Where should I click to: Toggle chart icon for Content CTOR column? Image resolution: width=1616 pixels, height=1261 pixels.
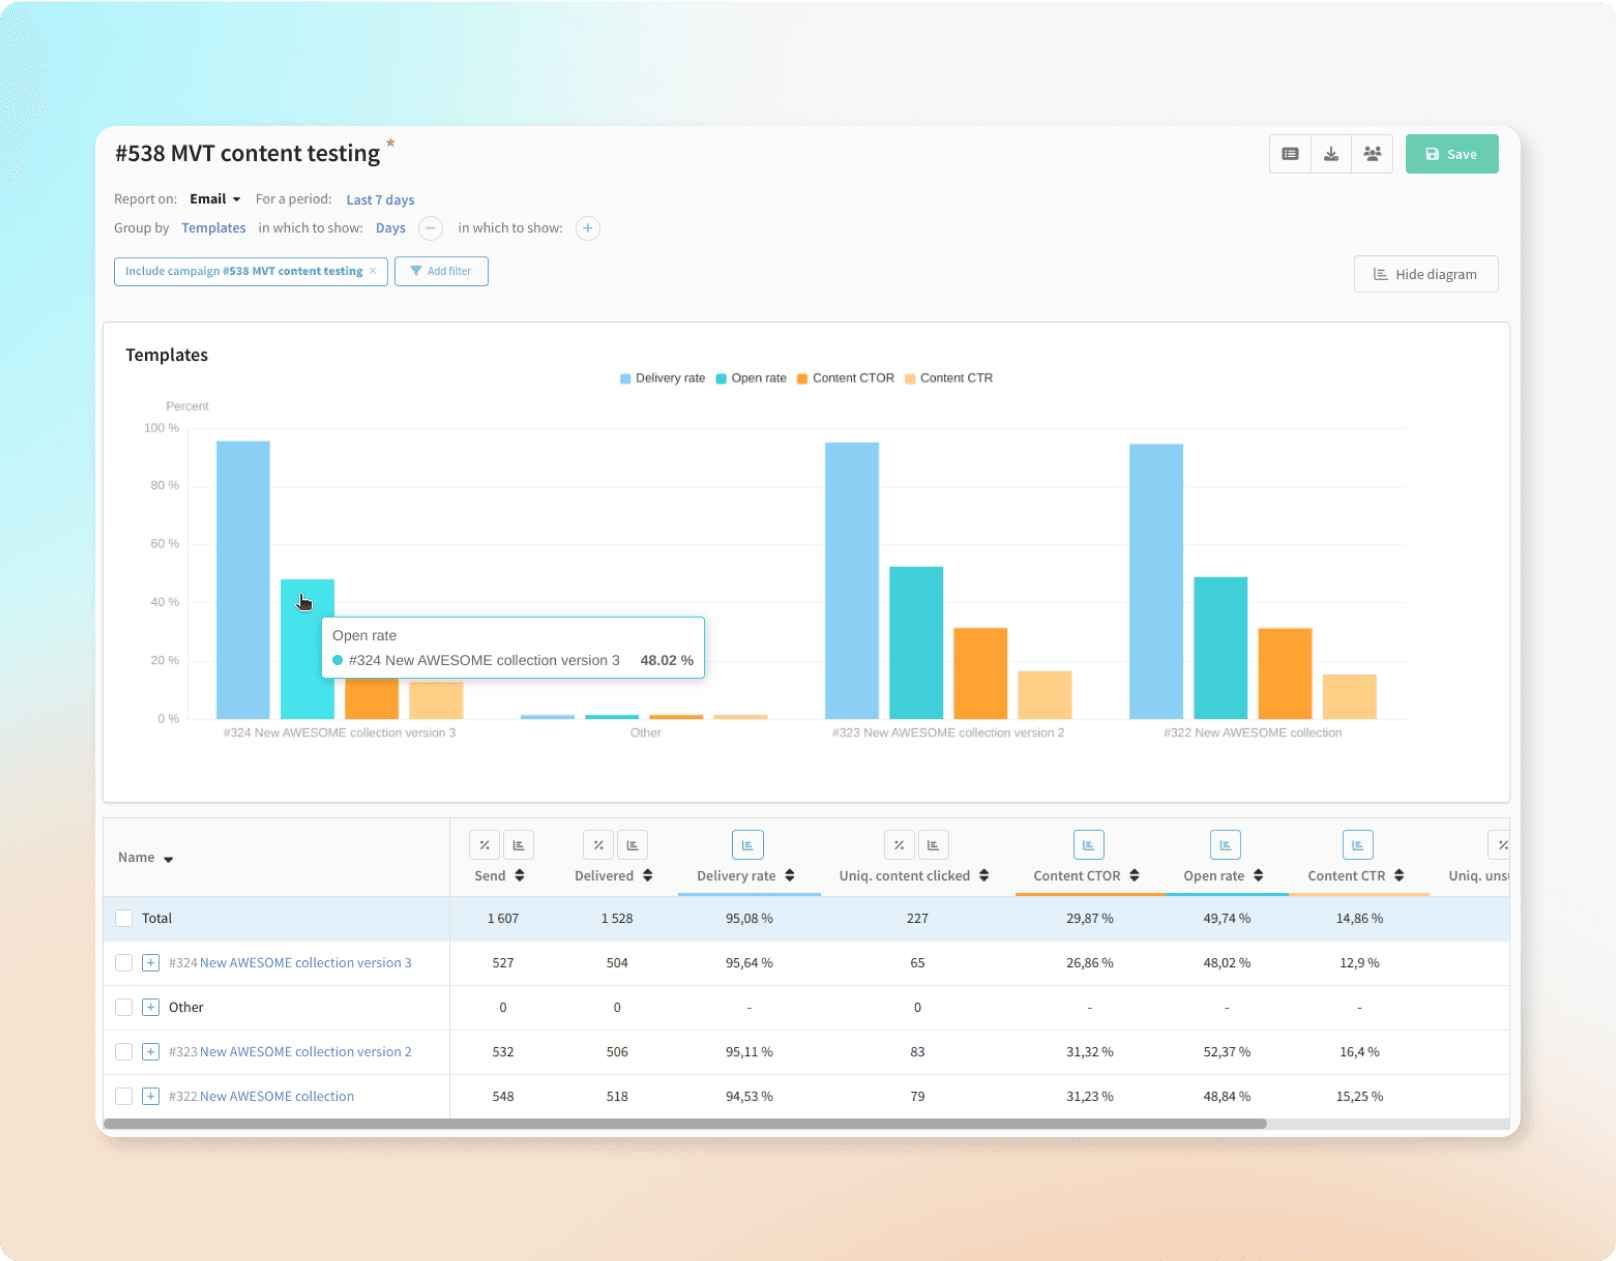pos(1088,845)
